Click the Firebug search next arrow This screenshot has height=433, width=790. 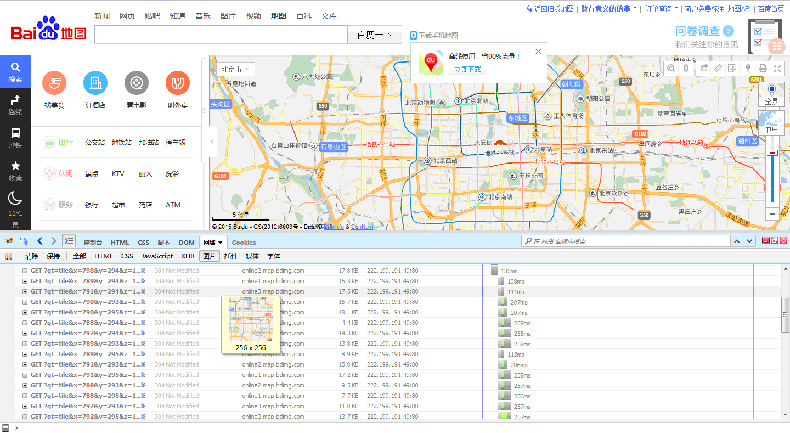click(x=749, y=241)
